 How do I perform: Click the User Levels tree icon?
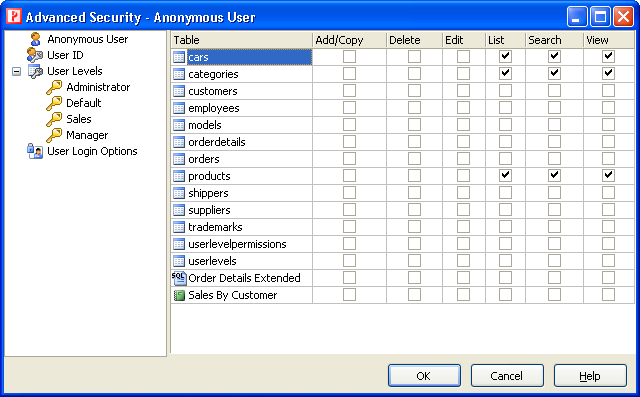tap(35, 71)
